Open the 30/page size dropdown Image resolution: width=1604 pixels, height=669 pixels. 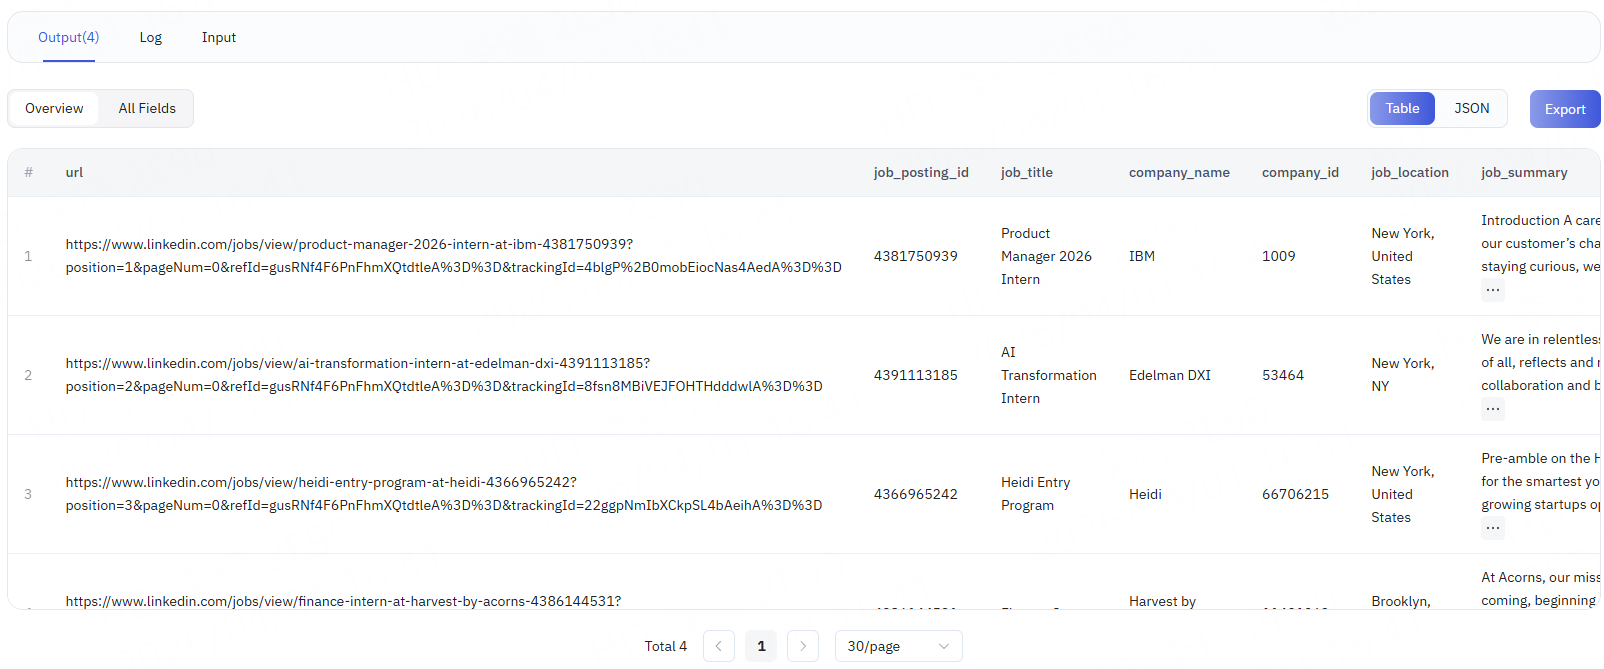[x=898, y=646]
